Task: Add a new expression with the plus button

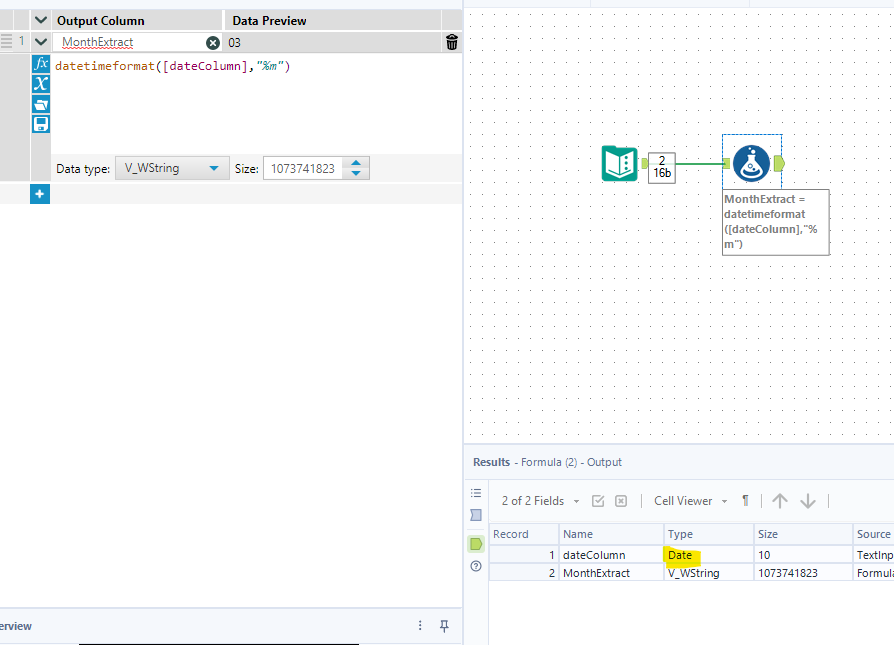Action: [39, 194]
